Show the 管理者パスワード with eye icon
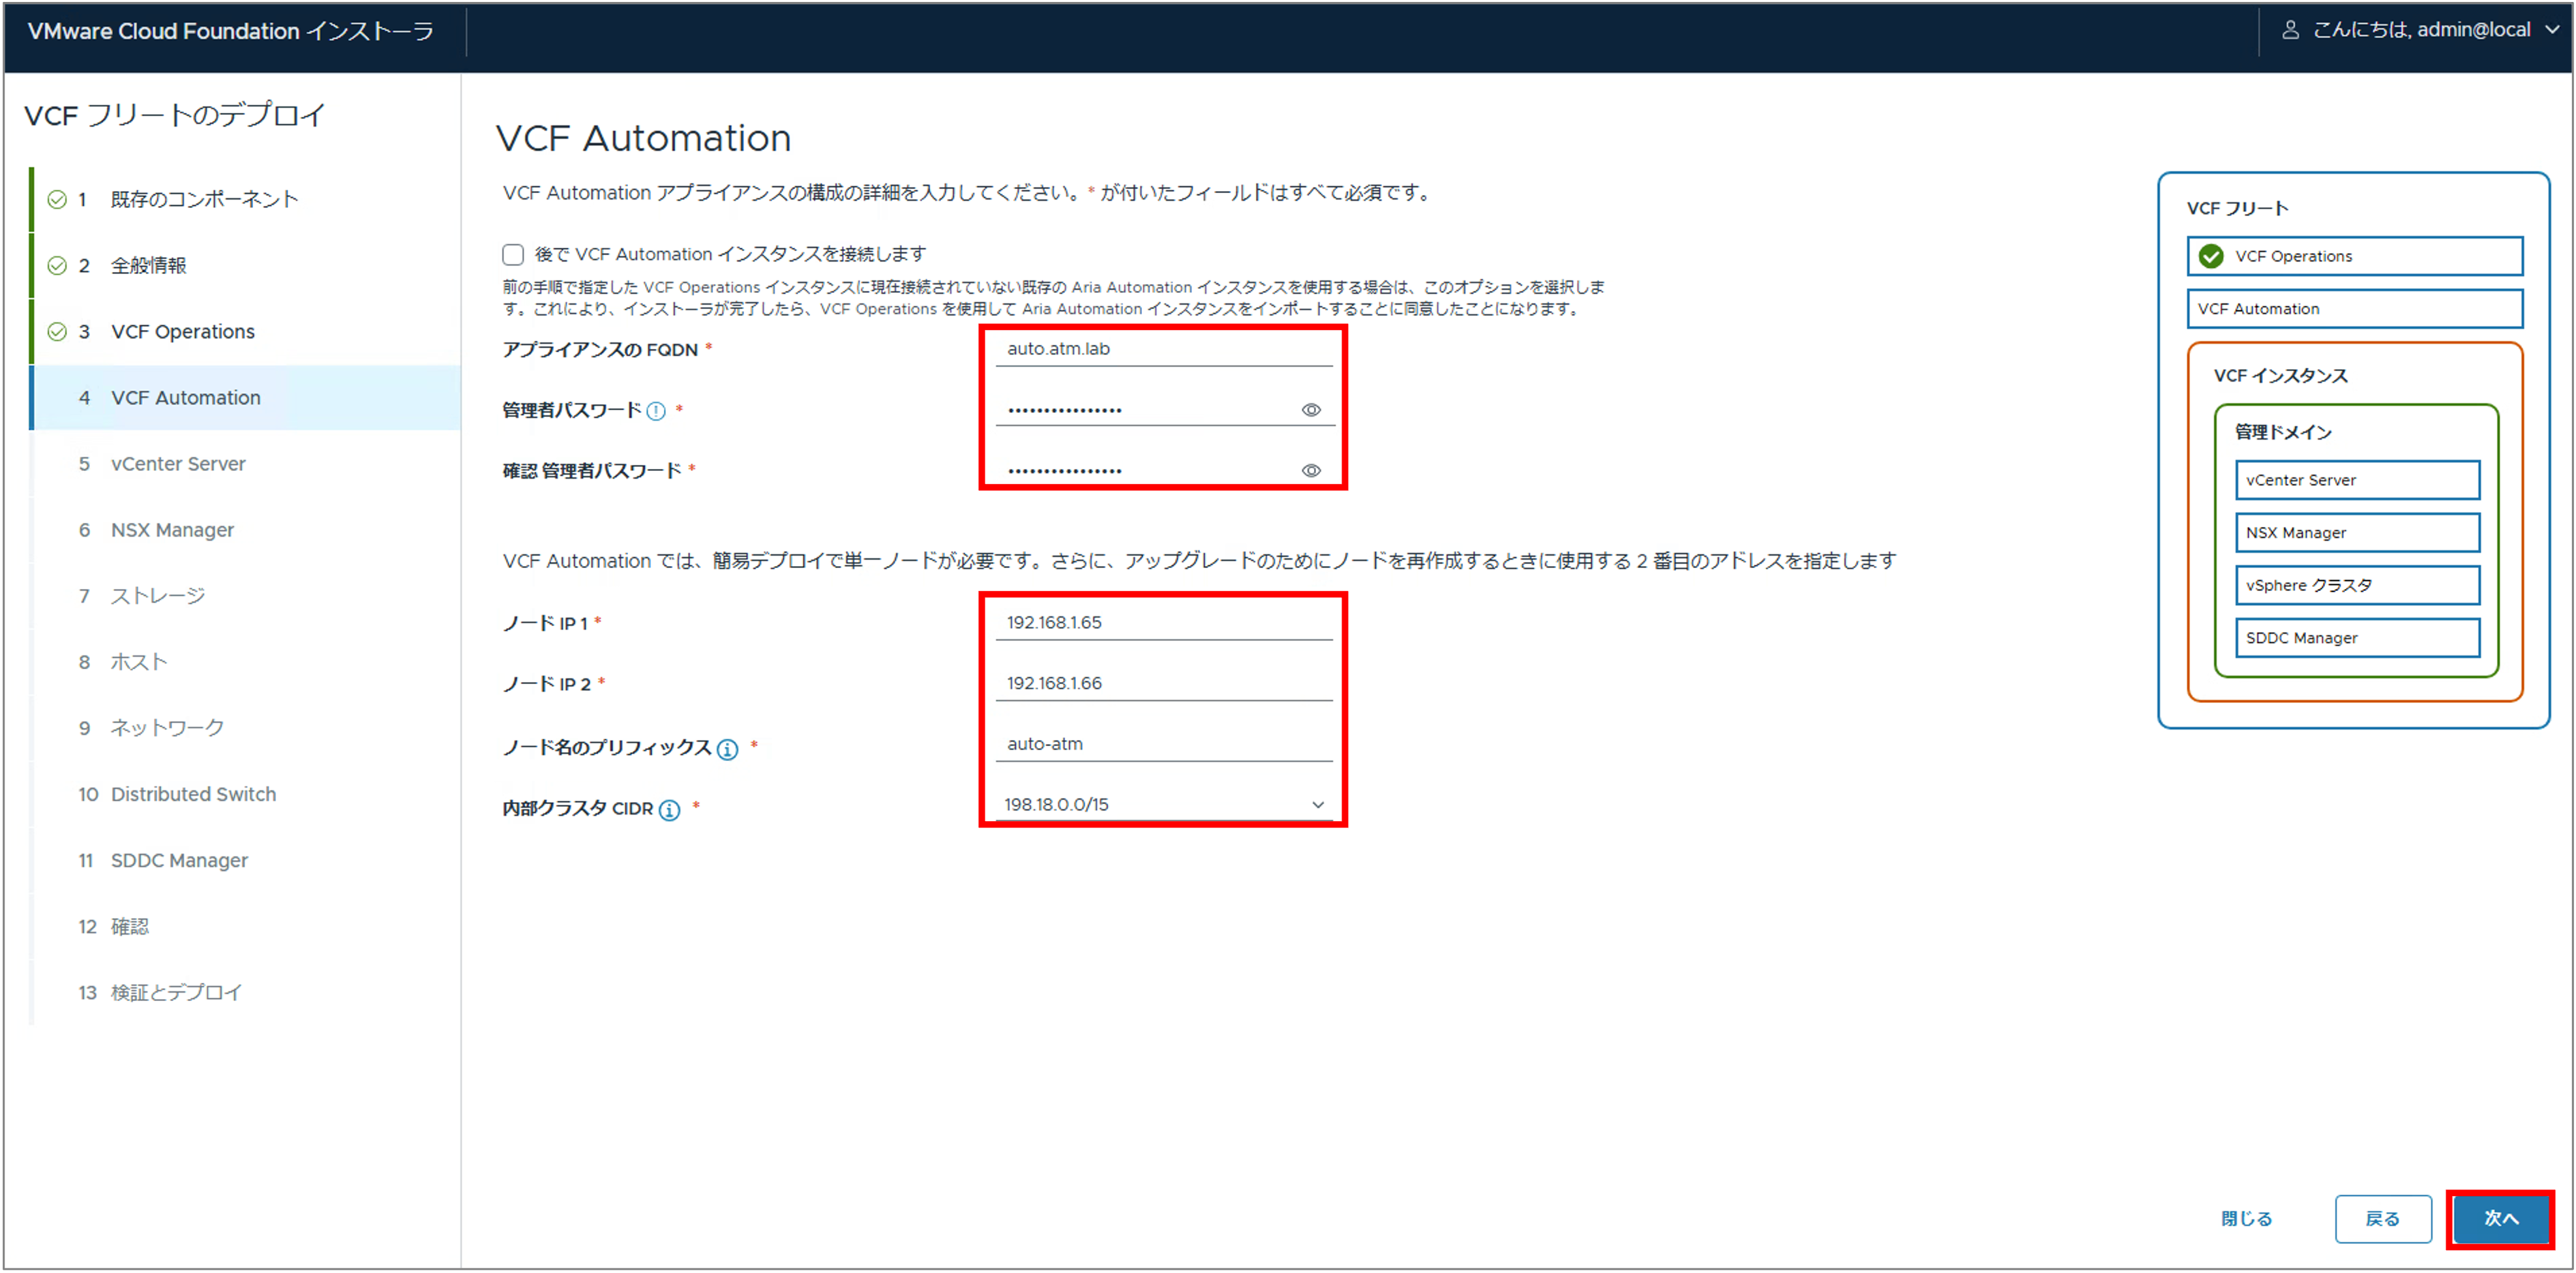 pos(1311,410)
